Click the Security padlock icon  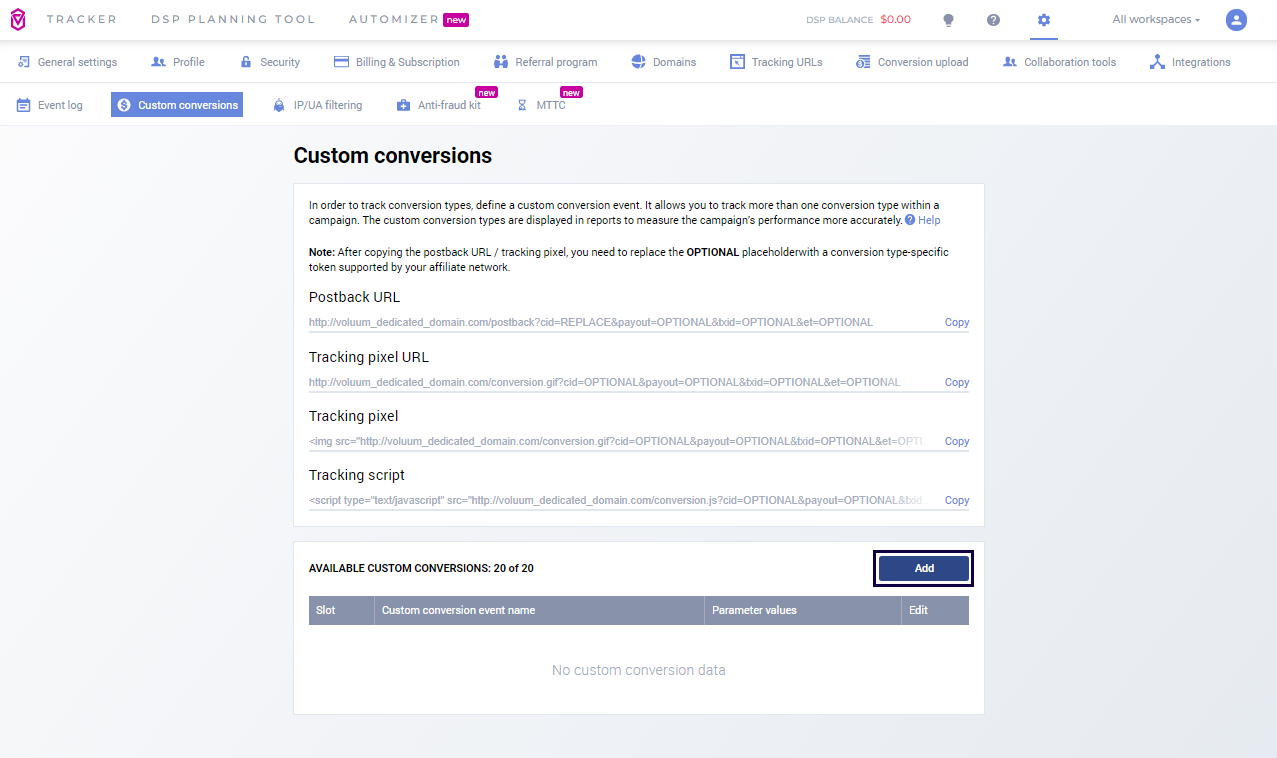pyautogui.click(x=245, y=61)
